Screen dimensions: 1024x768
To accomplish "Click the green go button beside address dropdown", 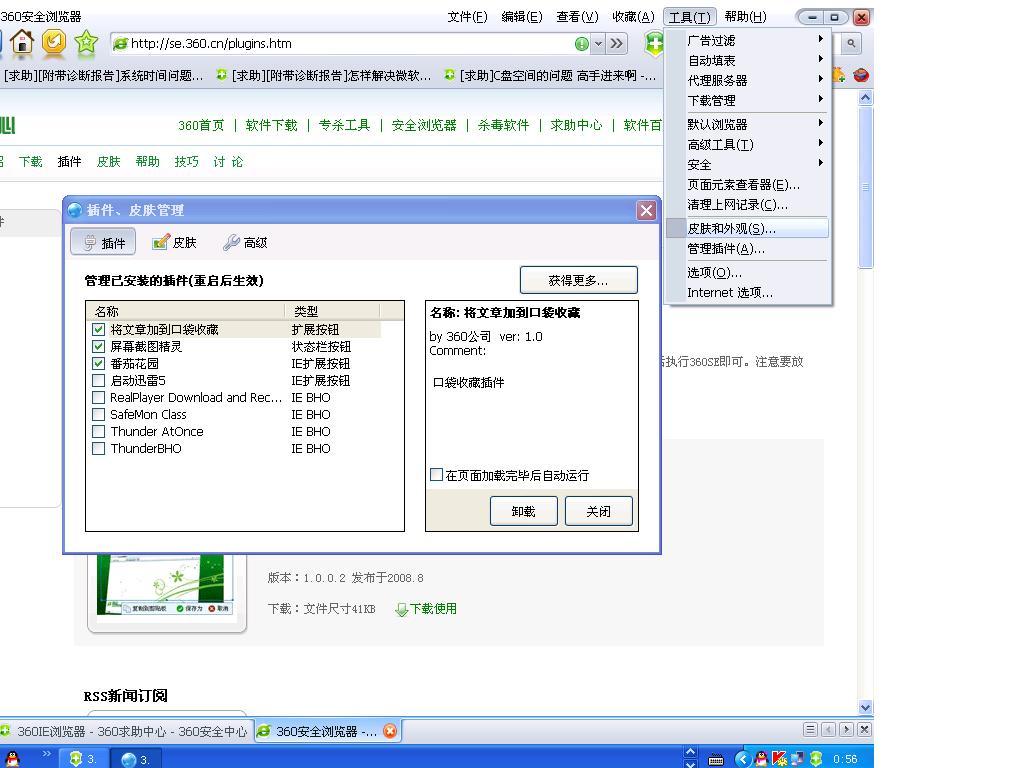I will 582,43.
